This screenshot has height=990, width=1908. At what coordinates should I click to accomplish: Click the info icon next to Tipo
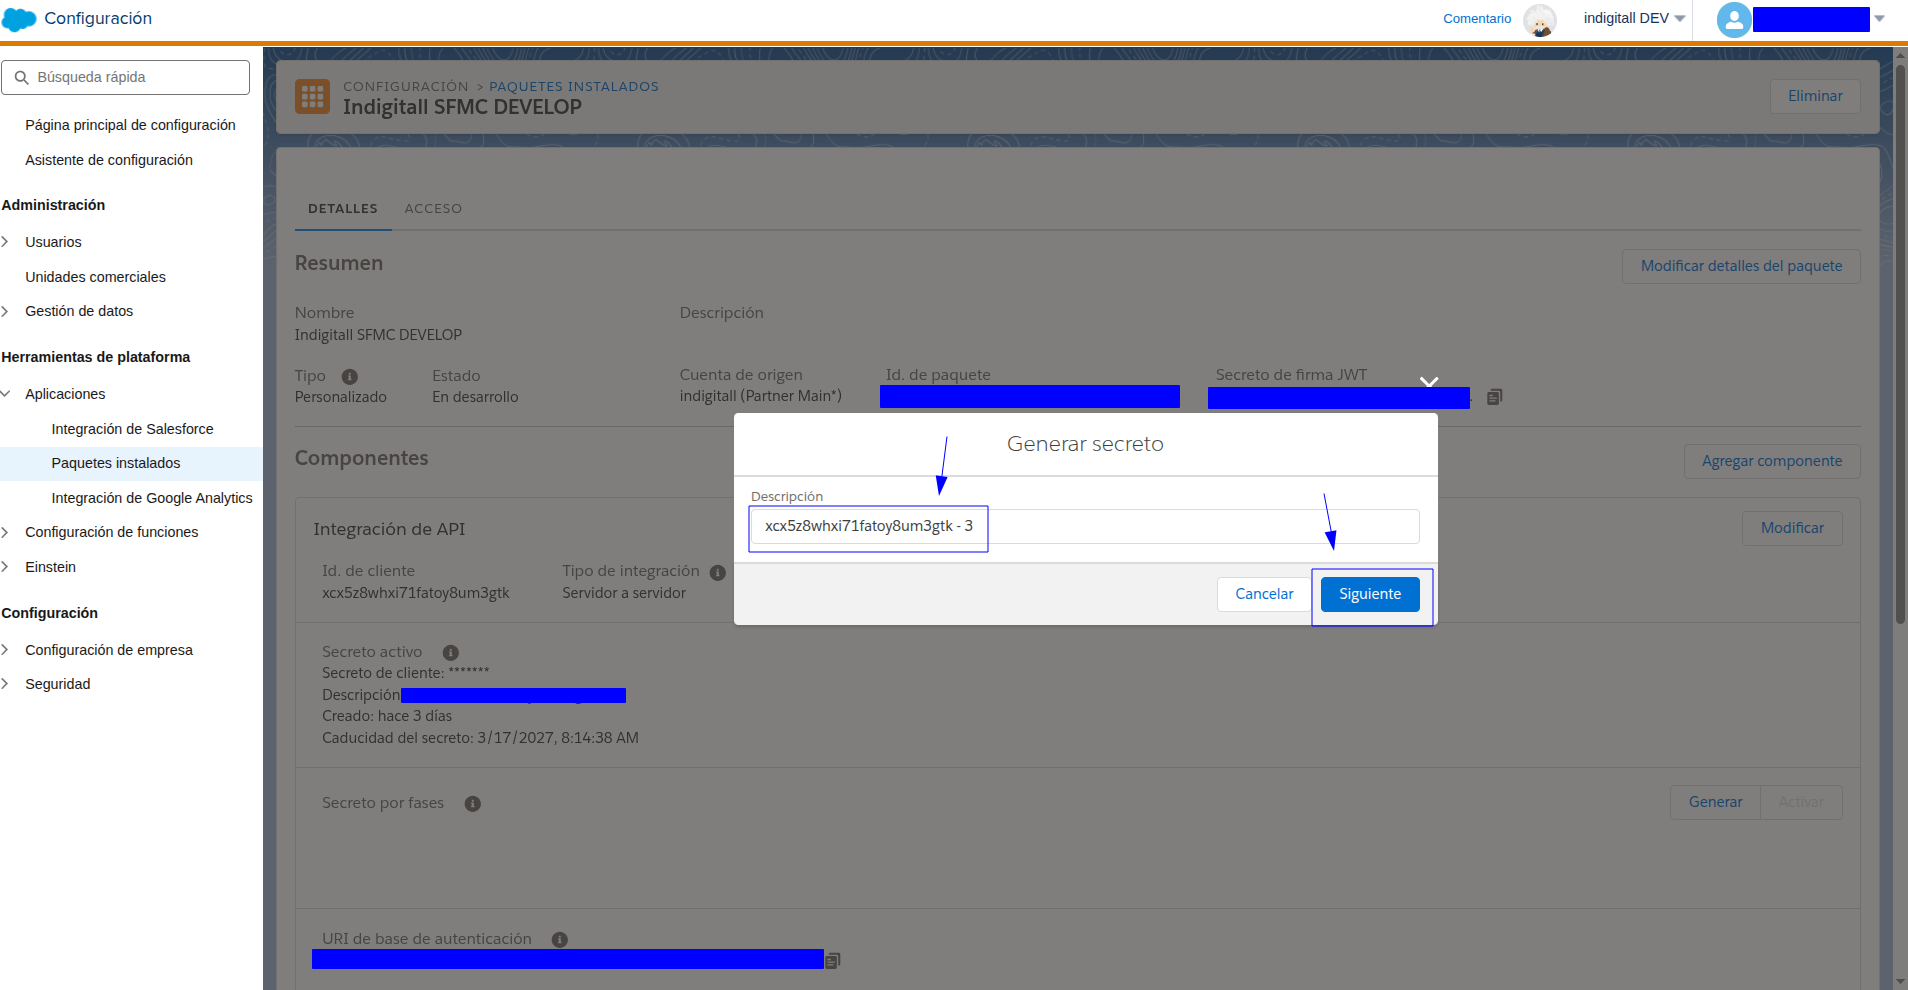(350, 377)
